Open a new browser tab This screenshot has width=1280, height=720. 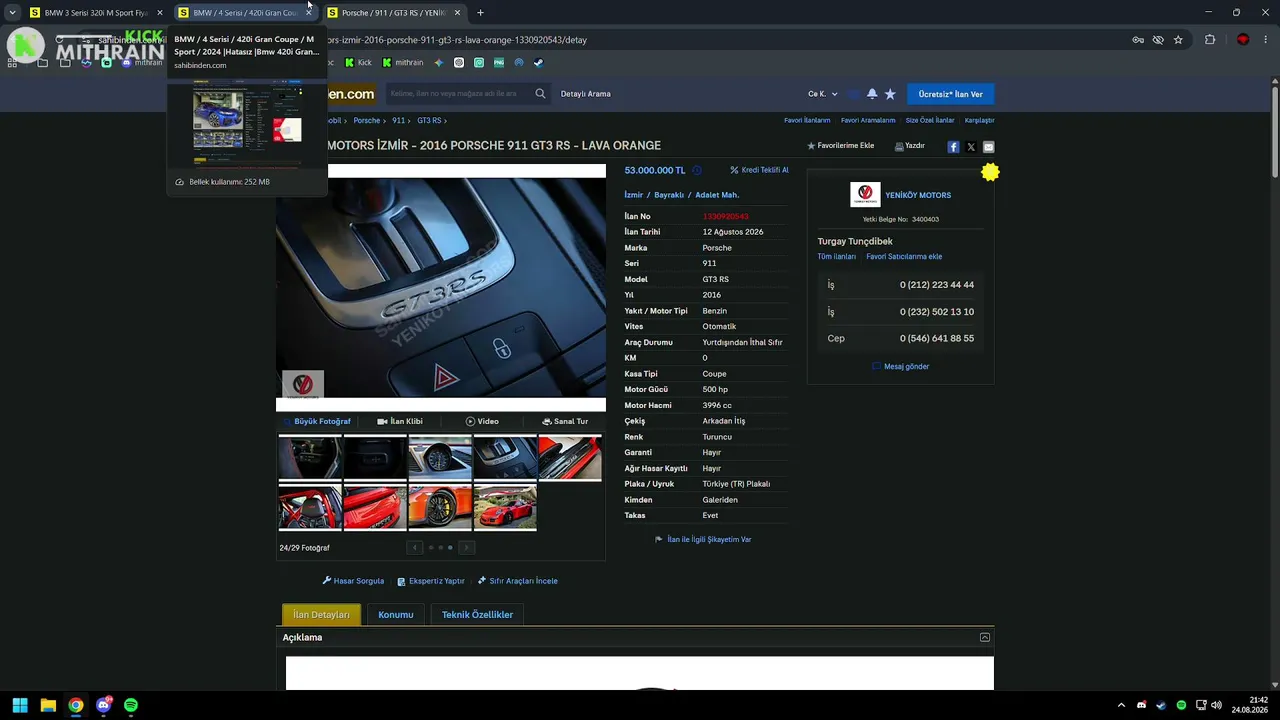(480, 13)
